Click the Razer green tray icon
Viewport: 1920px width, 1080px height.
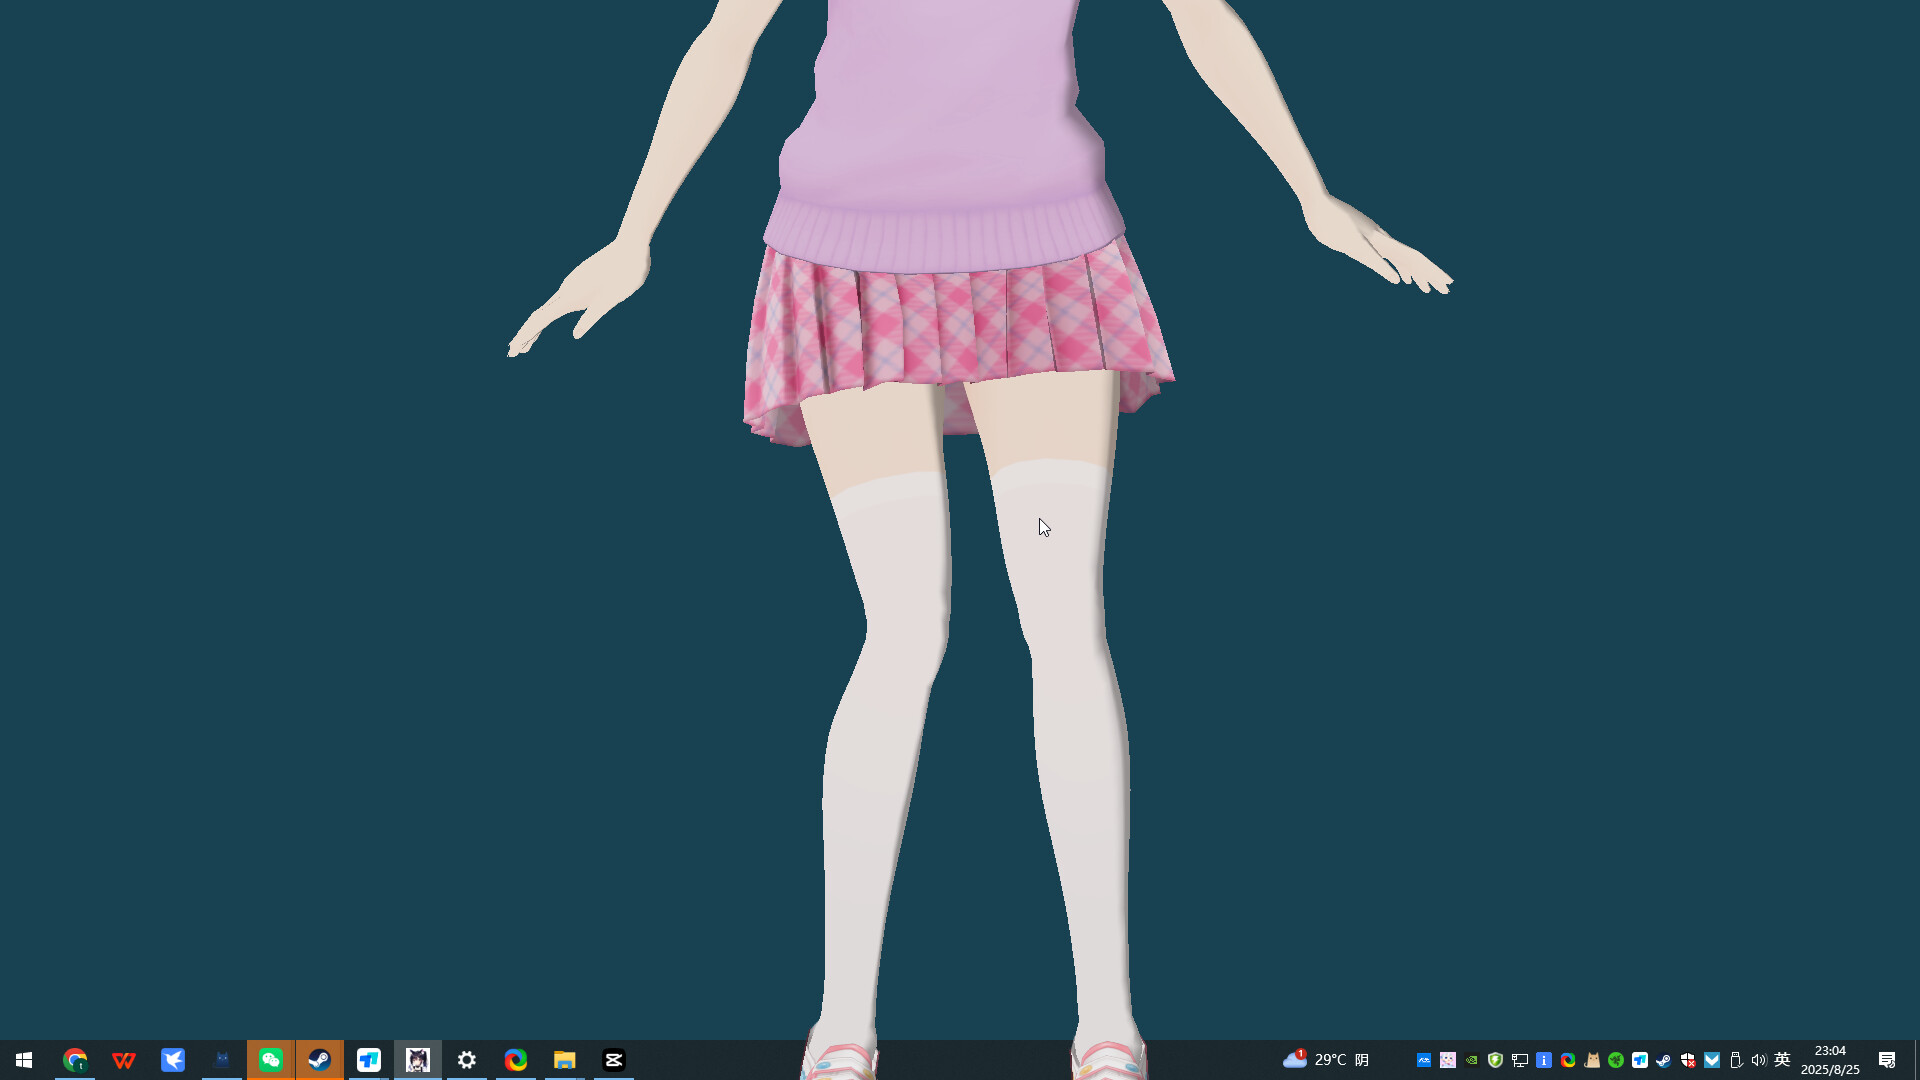pyautogui.click(x=1616, y=1060)
